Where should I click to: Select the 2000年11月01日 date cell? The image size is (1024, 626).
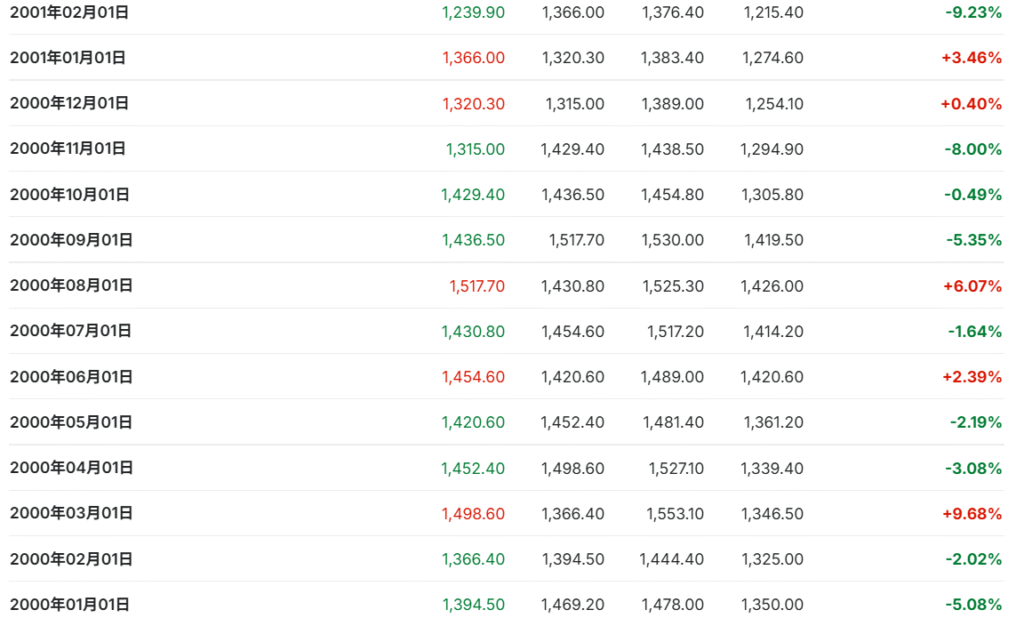(68, 149)
